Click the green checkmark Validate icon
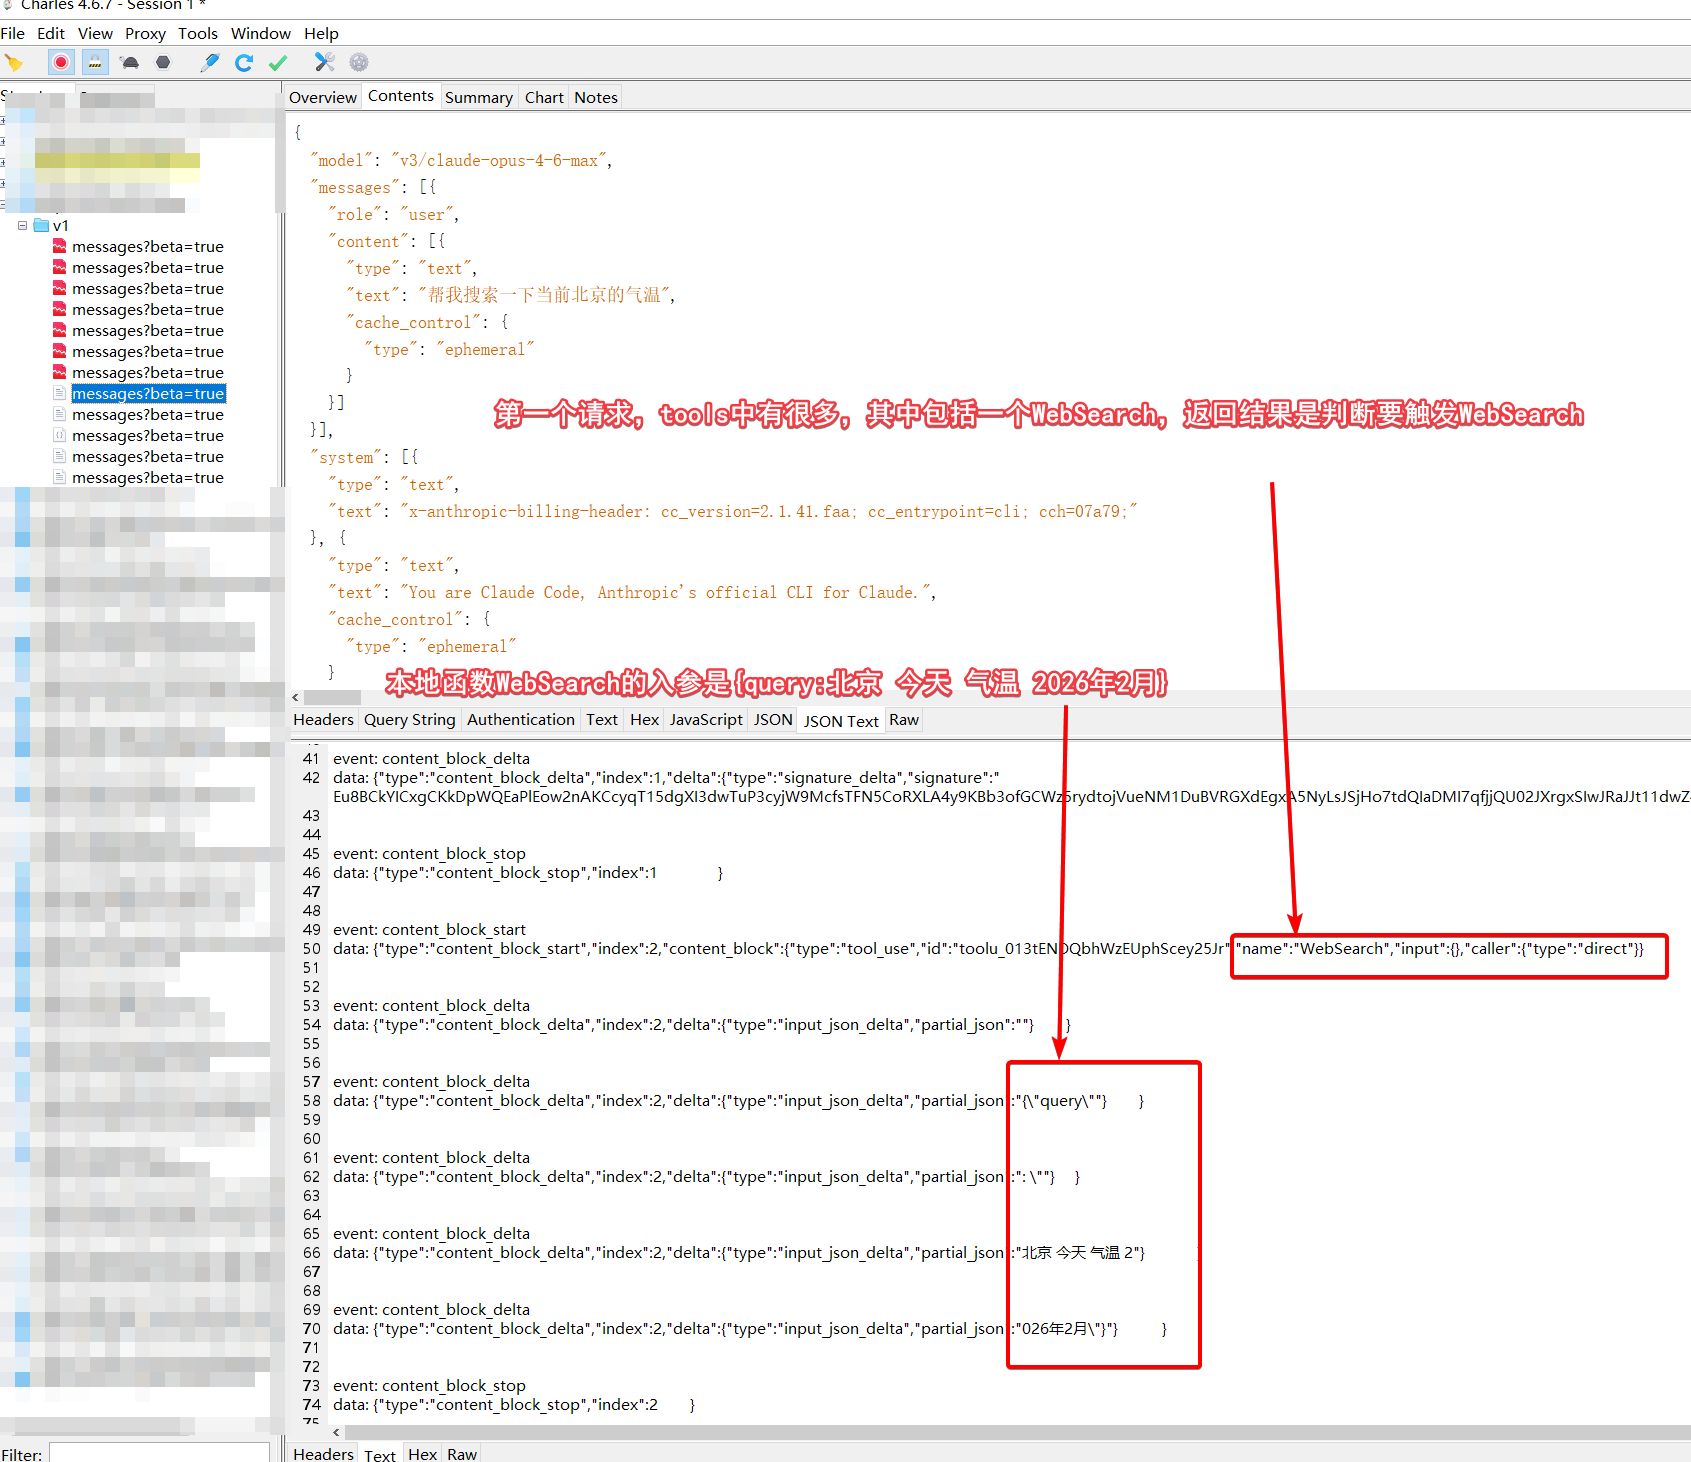The width and height of the screenshot is (1691, 1462). point(278,63)
